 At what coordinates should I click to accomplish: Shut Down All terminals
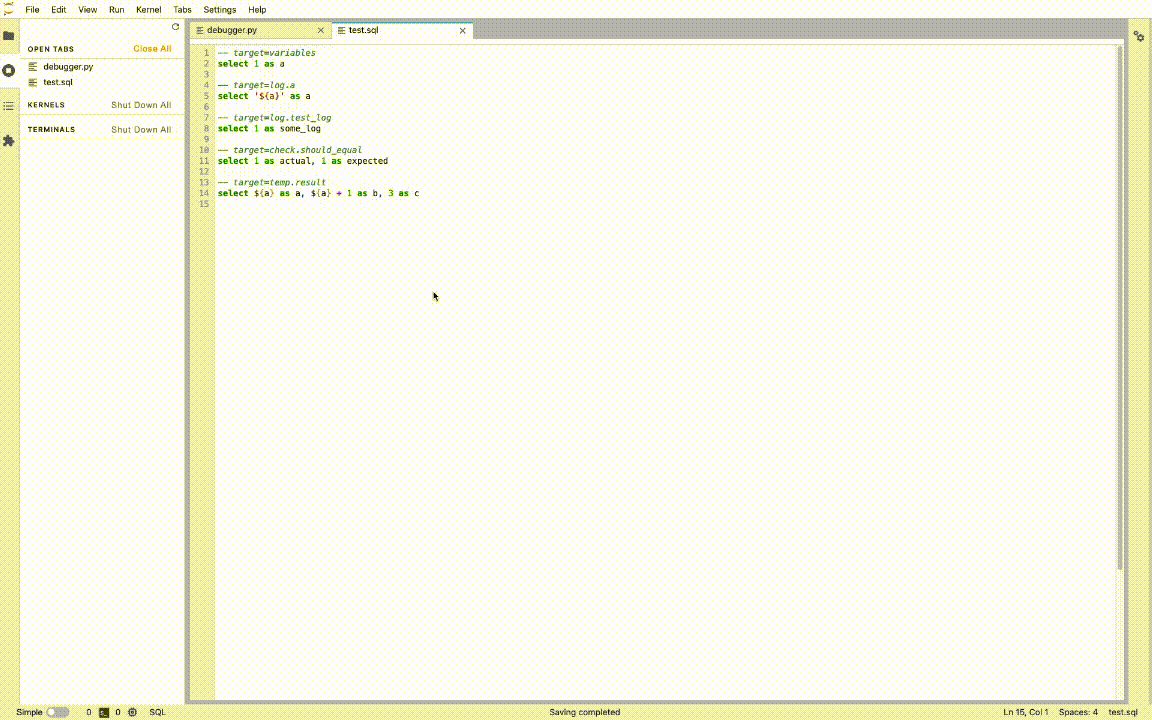[x=141, y=128]
